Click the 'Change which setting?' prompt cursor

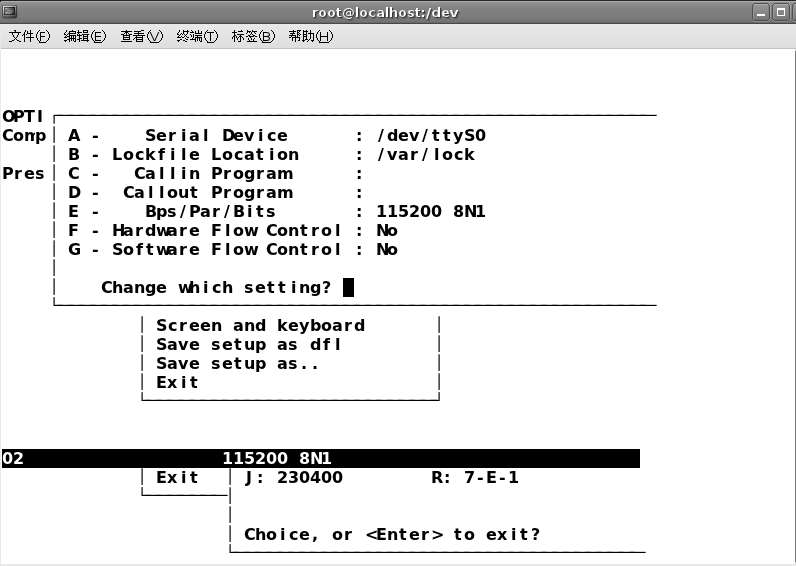point(348,288)
